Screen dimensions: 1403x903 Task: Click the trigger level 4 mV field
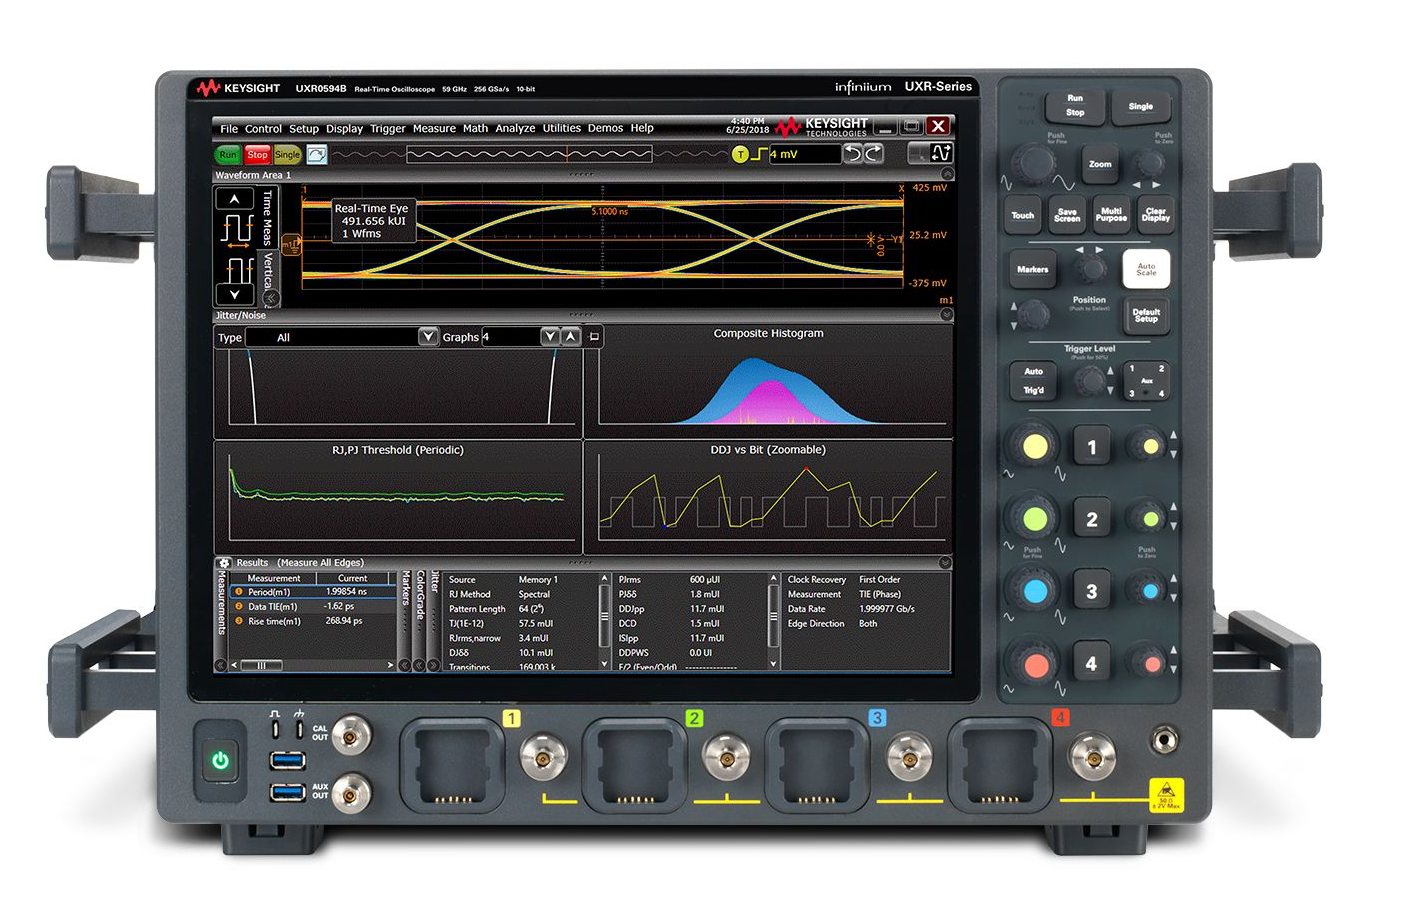(x=803, y=155)
